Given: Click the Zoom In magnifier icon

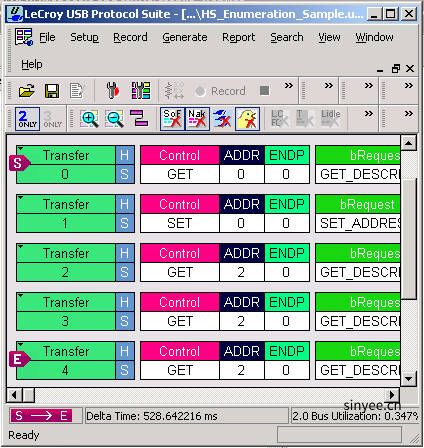Looking at the screenshot, I should click(89, 119).
